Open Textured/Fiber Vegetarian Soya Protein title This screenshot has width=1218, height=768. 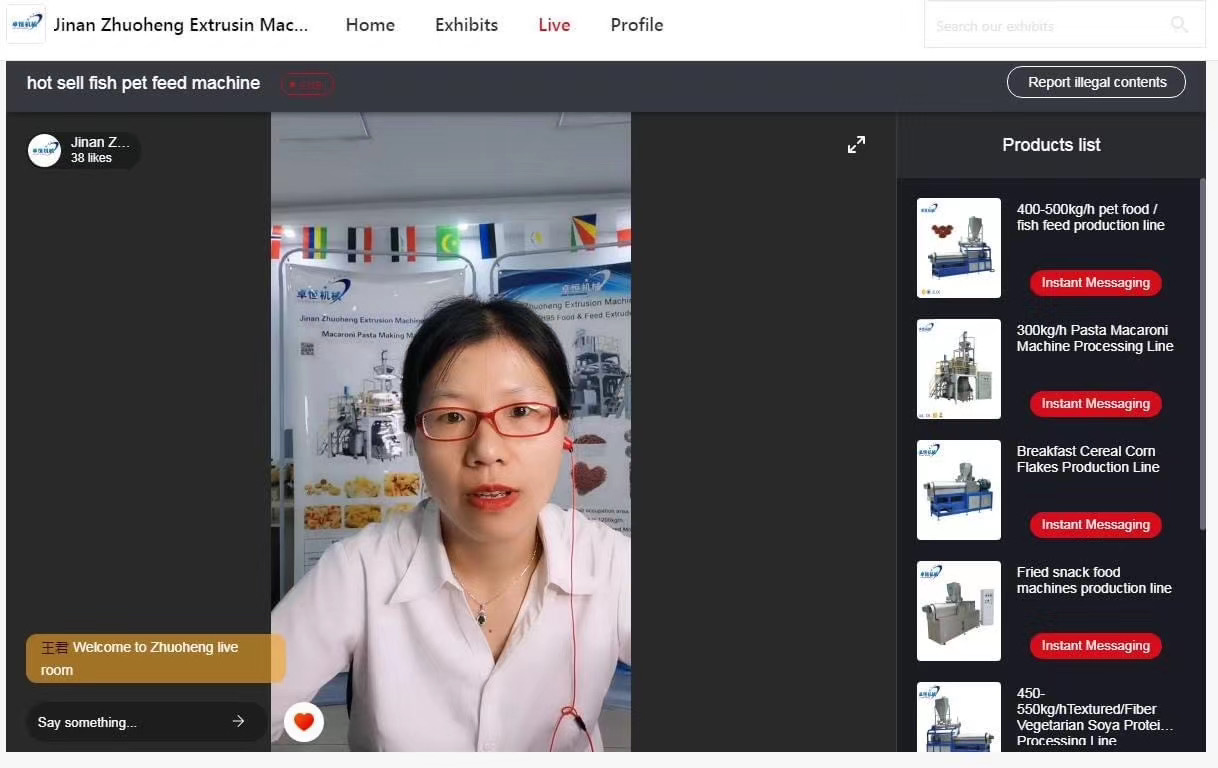[1095, 717]
